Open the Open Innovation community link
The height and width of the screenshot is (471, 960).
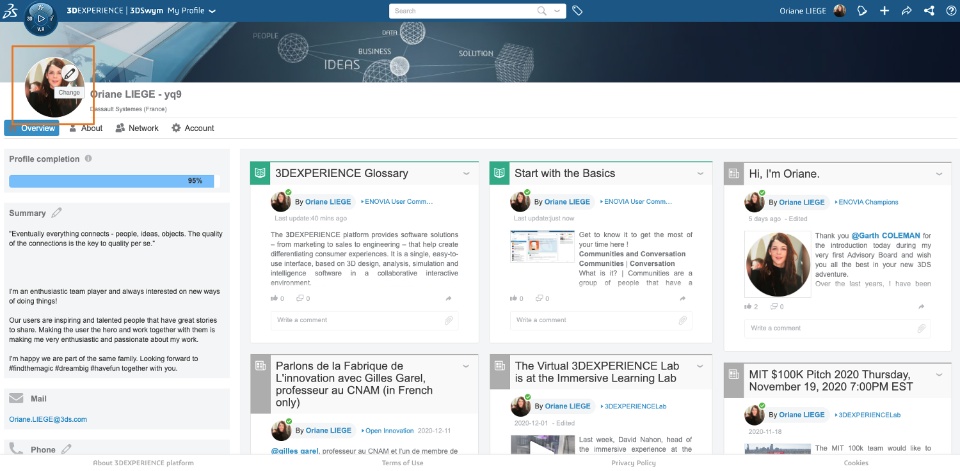click(x=388, y=431)
